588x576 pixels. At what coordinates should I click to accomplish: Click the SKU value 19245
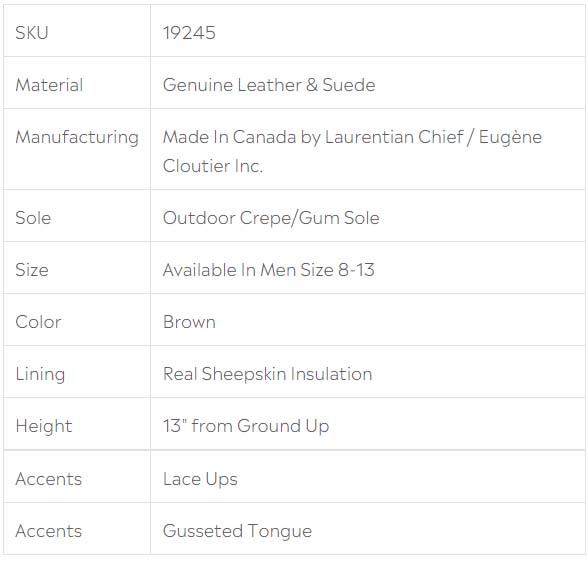tap(189, 33)
